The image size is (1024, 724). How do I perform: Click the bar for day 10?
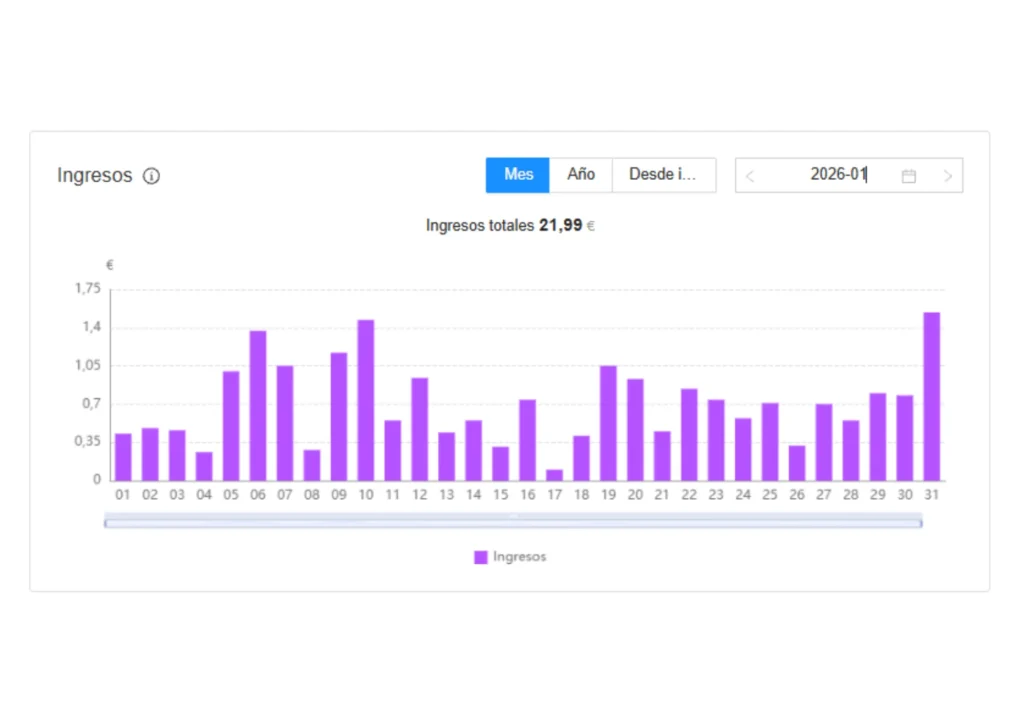click(366, 401)
